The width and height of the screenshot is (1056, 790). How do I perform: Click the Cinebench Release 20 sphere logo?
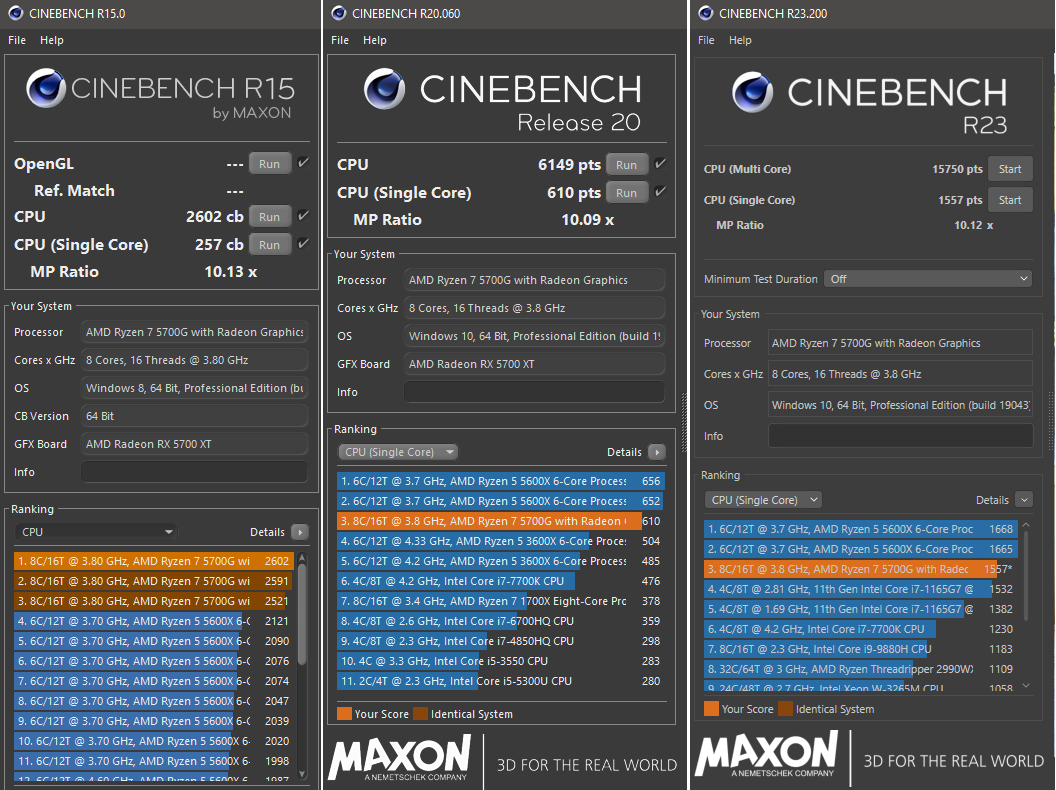(385, 88)
